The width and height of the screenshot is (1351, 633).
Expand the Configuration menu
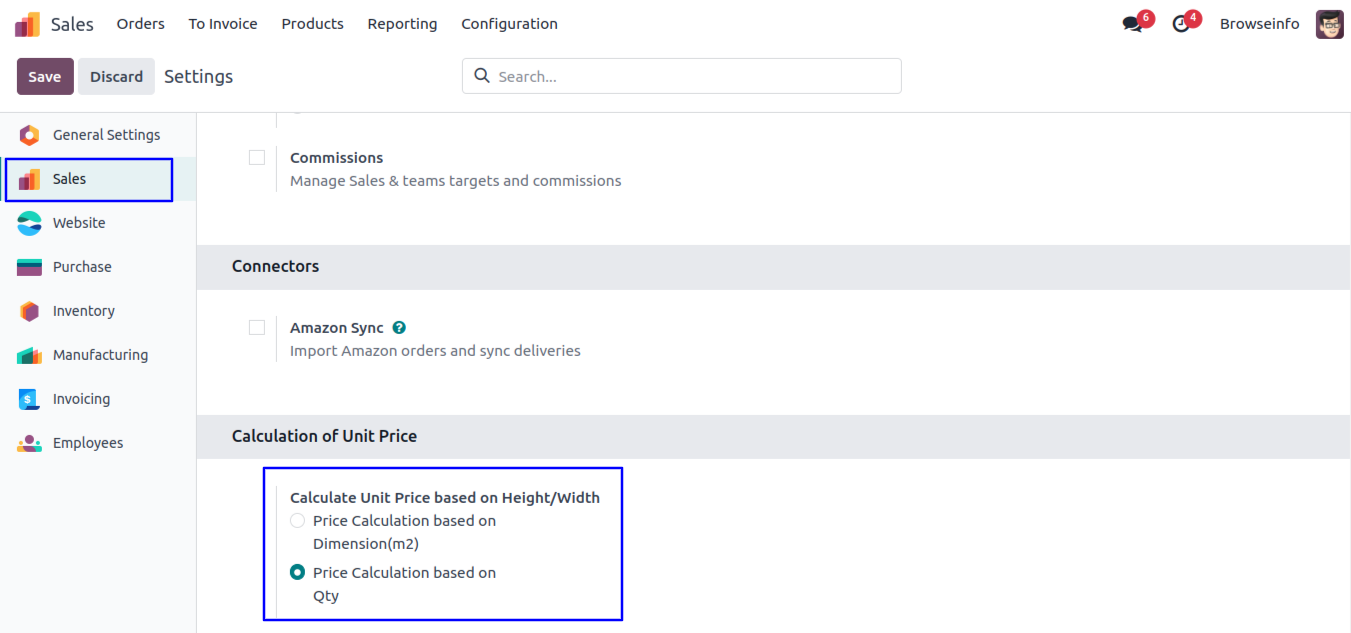pyautogui.click(x=510, y=24)
